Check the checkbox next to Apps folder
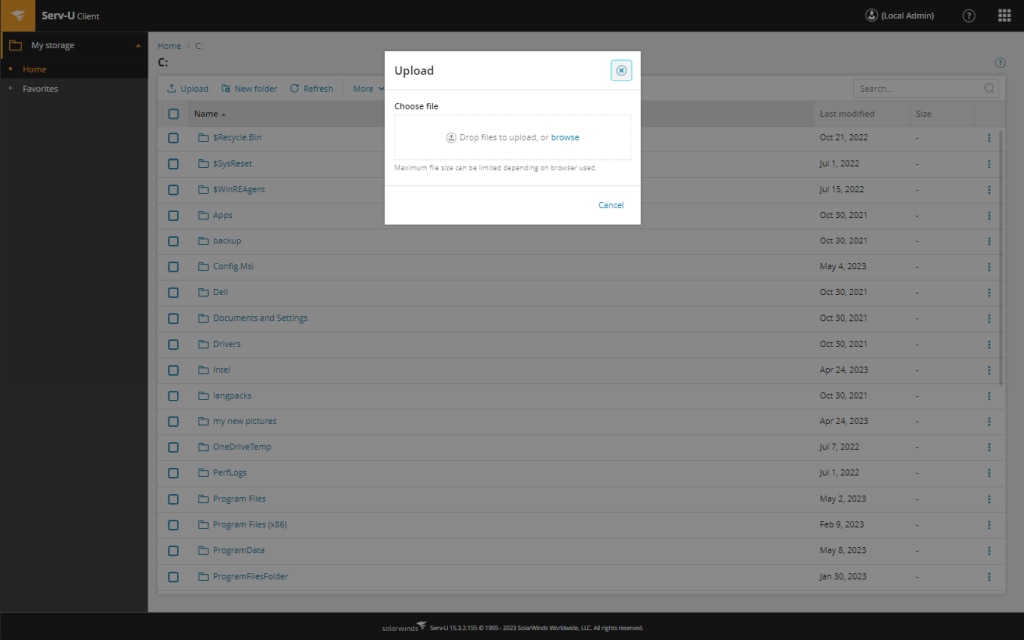The height and width of the screenshot is (640, 1024). (x=173, y=215)
